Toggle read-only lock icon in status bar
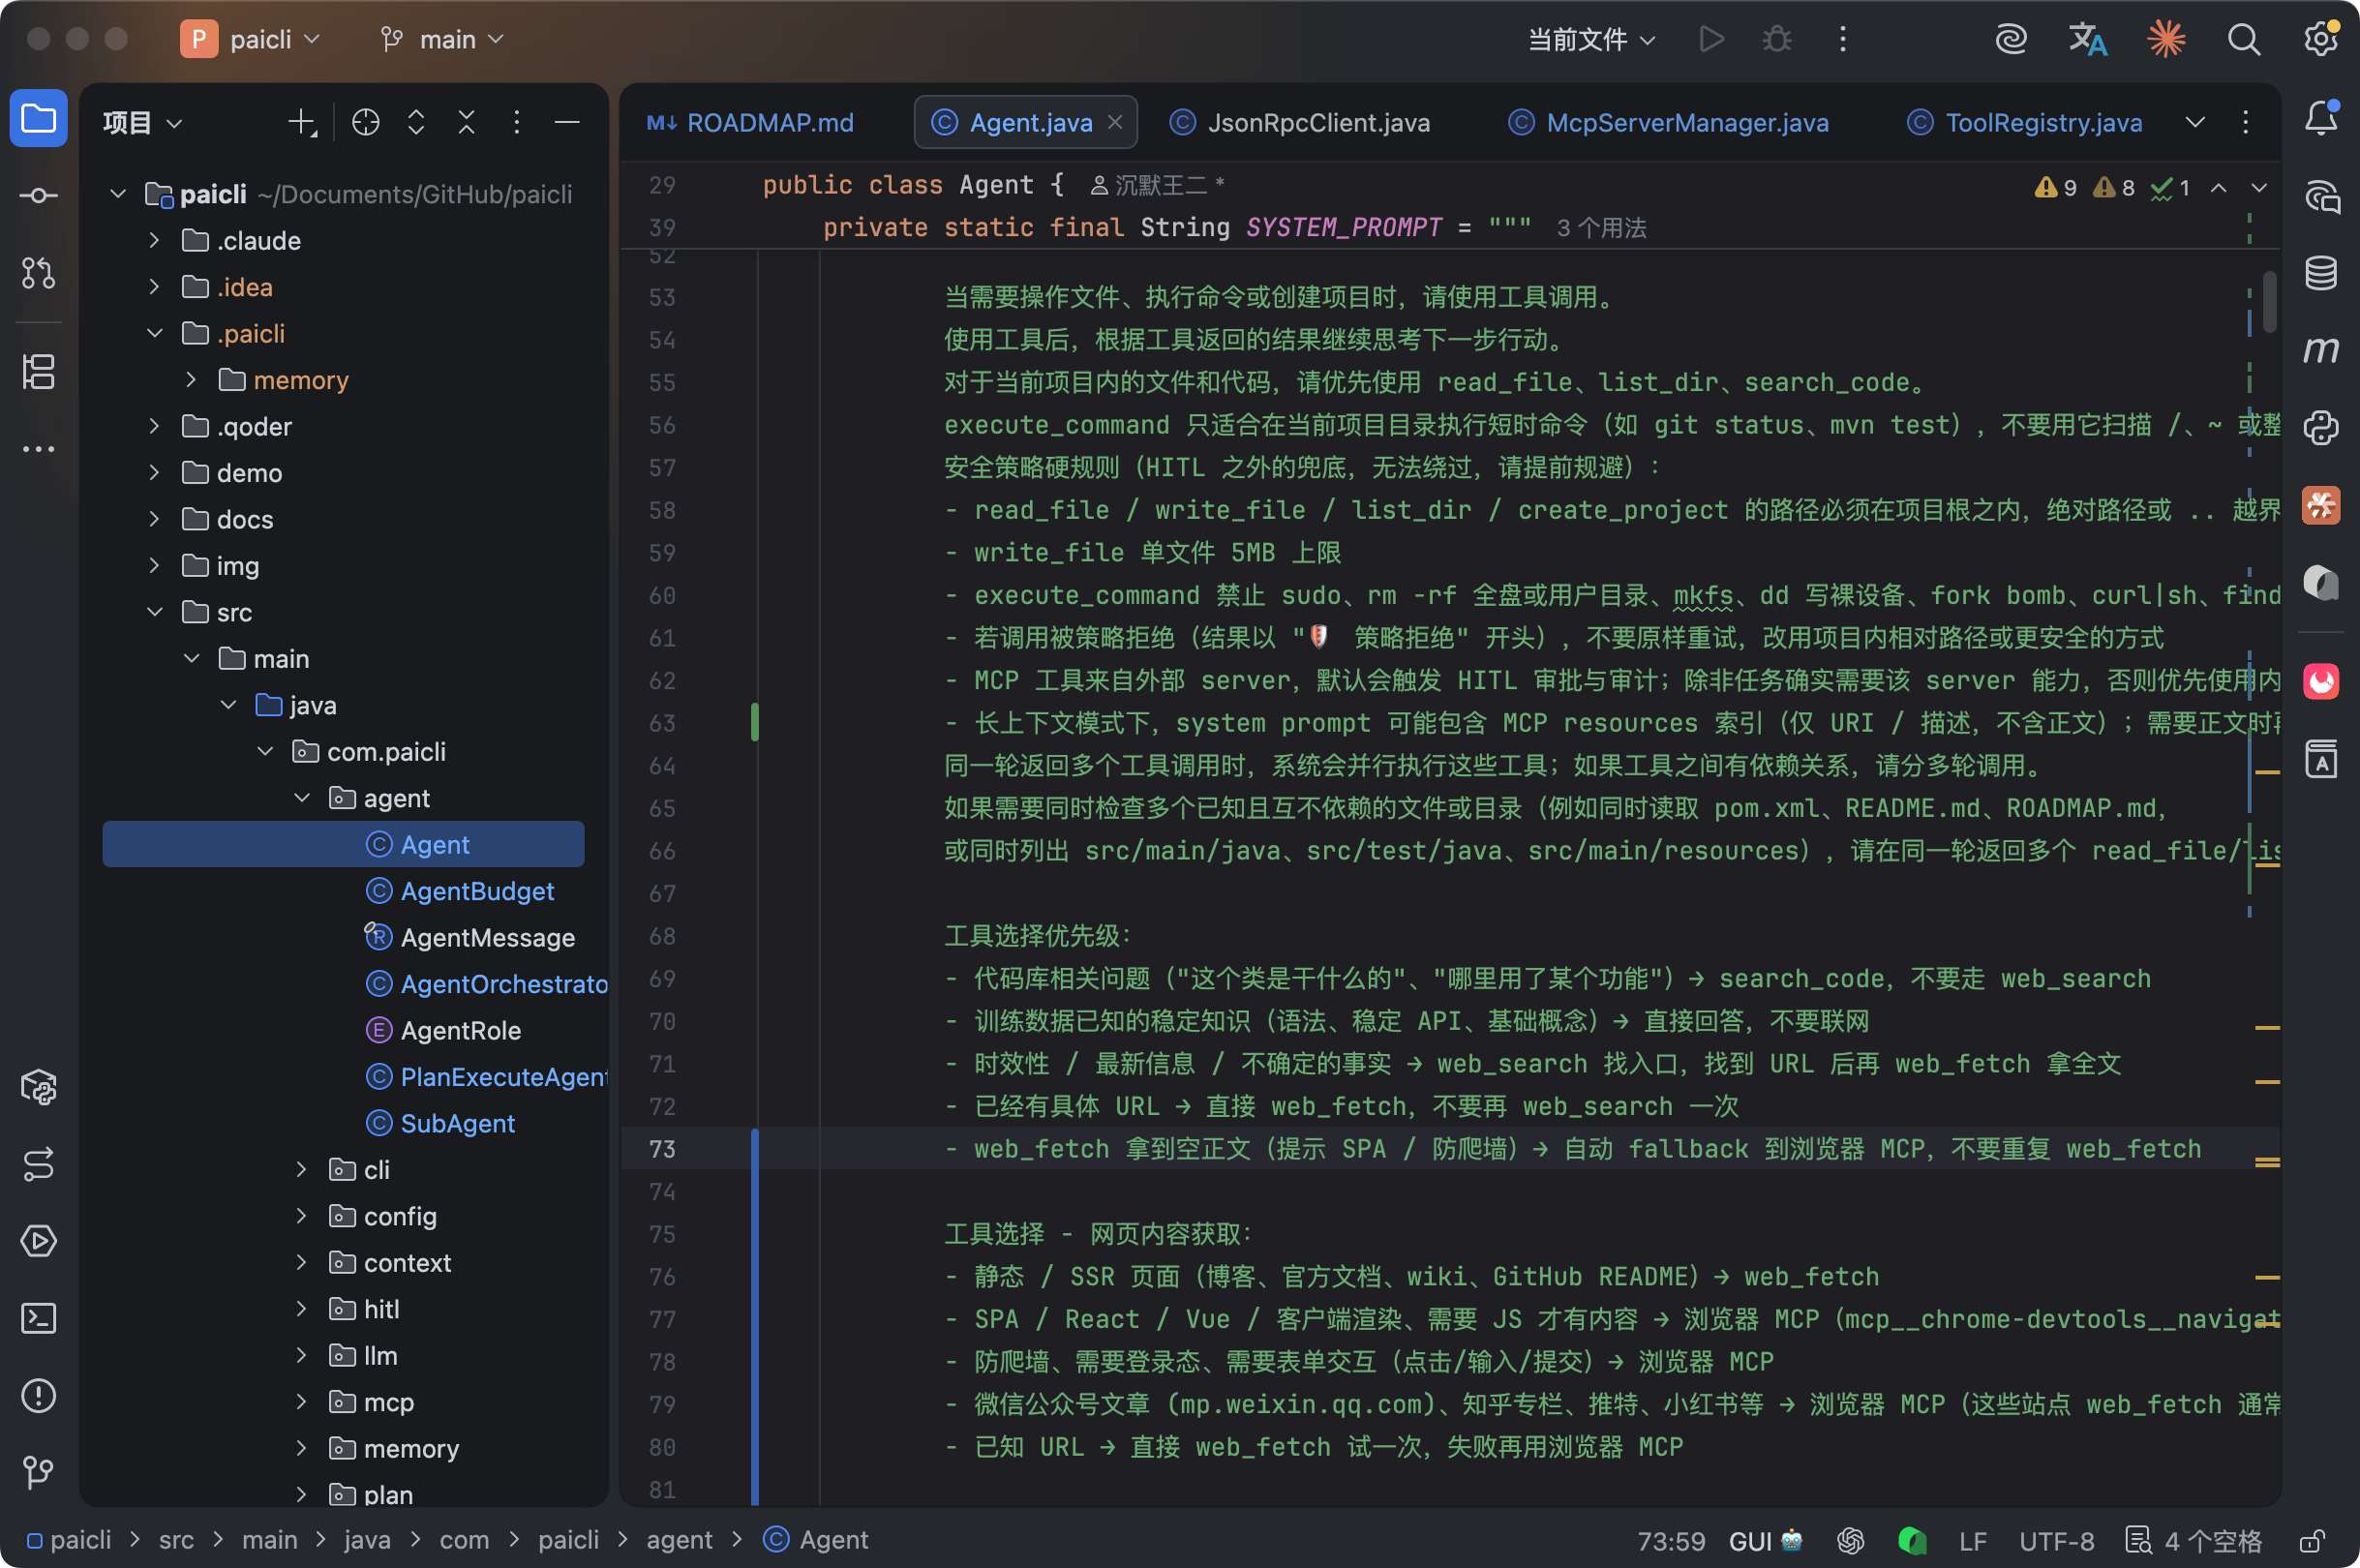The image size is (2360, 1568). pos(2311,1541)
